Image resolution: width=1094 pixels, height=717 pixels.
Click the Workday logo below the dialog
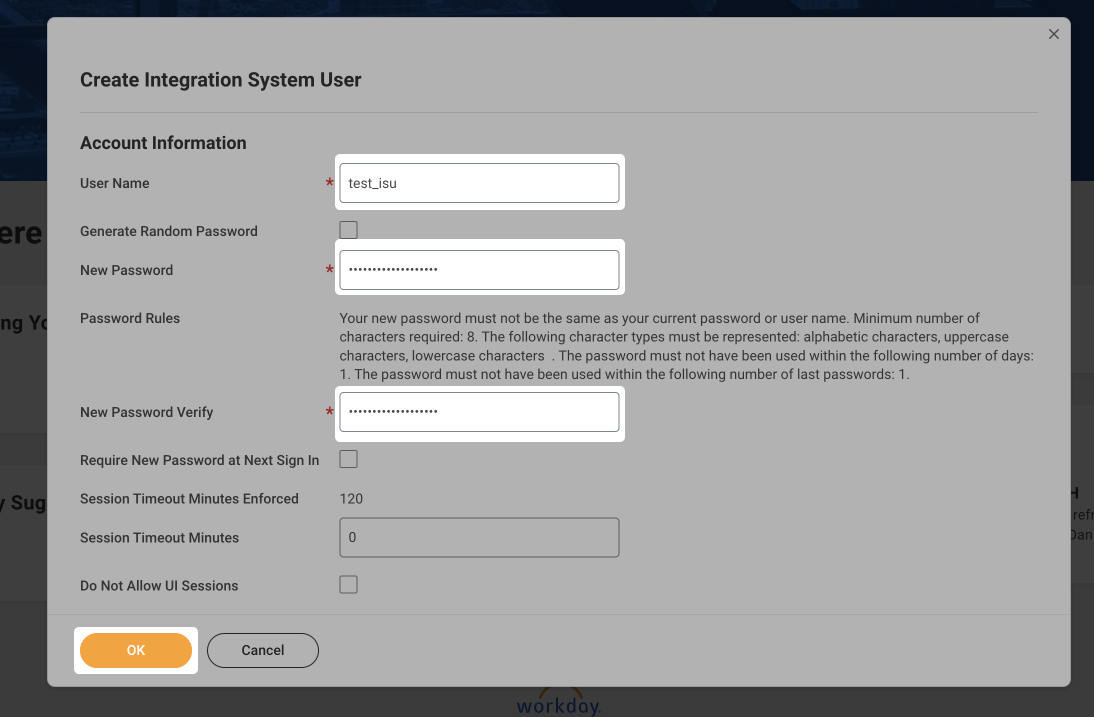pyautogui.click(x=558, y=703)
